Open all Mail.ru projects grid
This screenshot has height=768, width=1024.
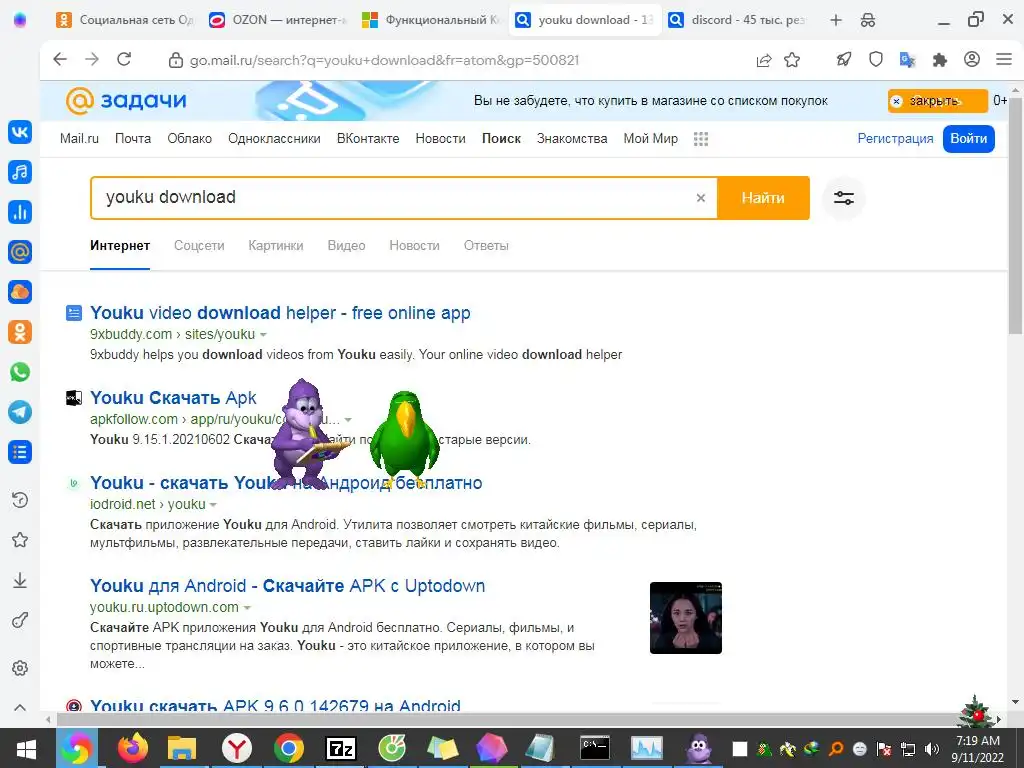701,138
